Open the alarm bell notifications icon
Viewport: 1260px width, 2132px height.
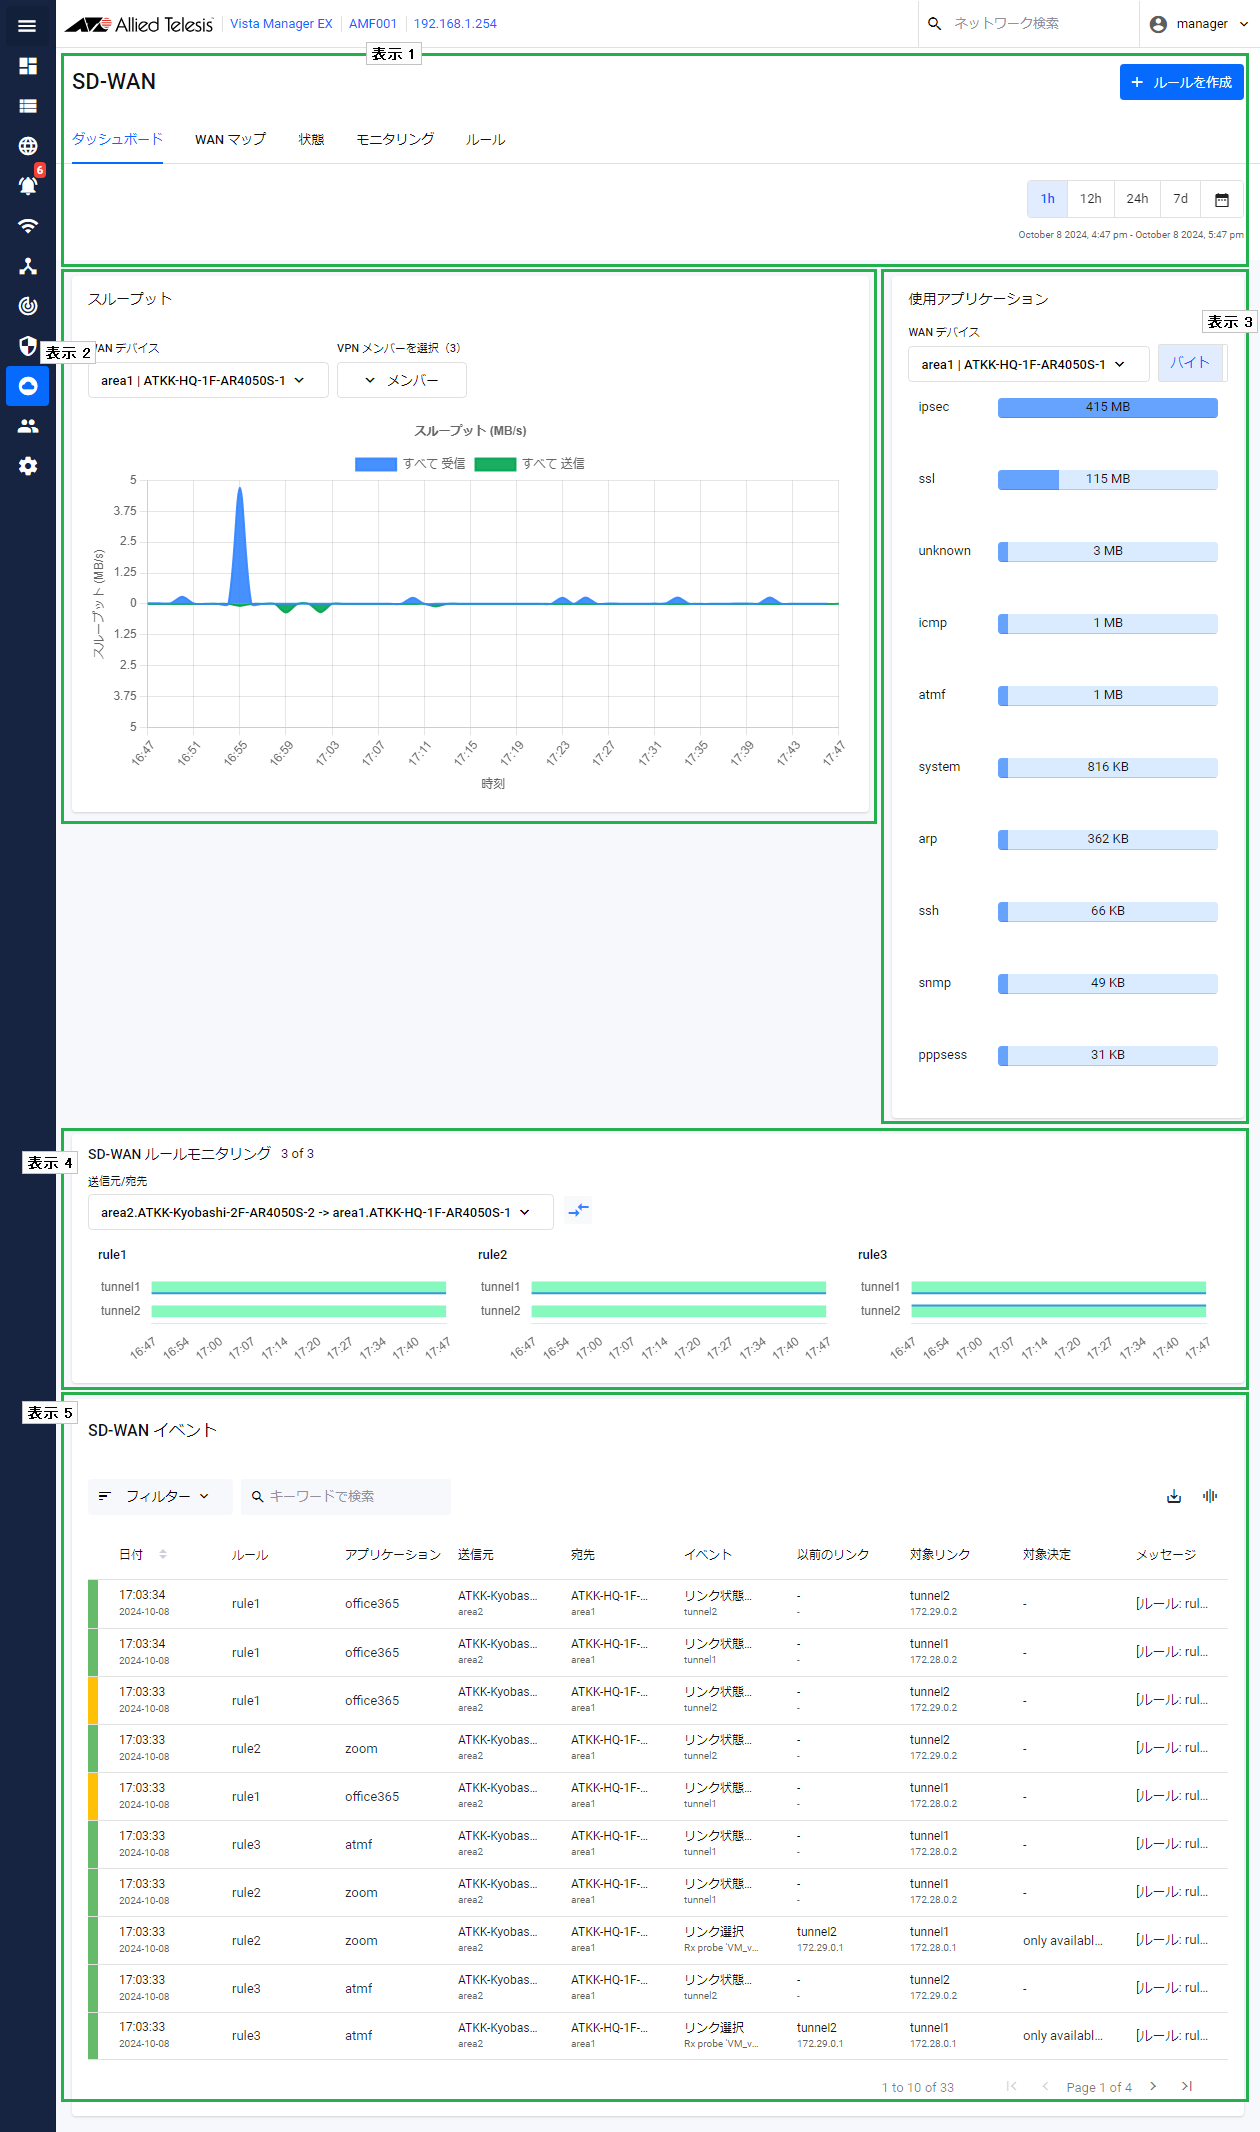pos(28,186)
